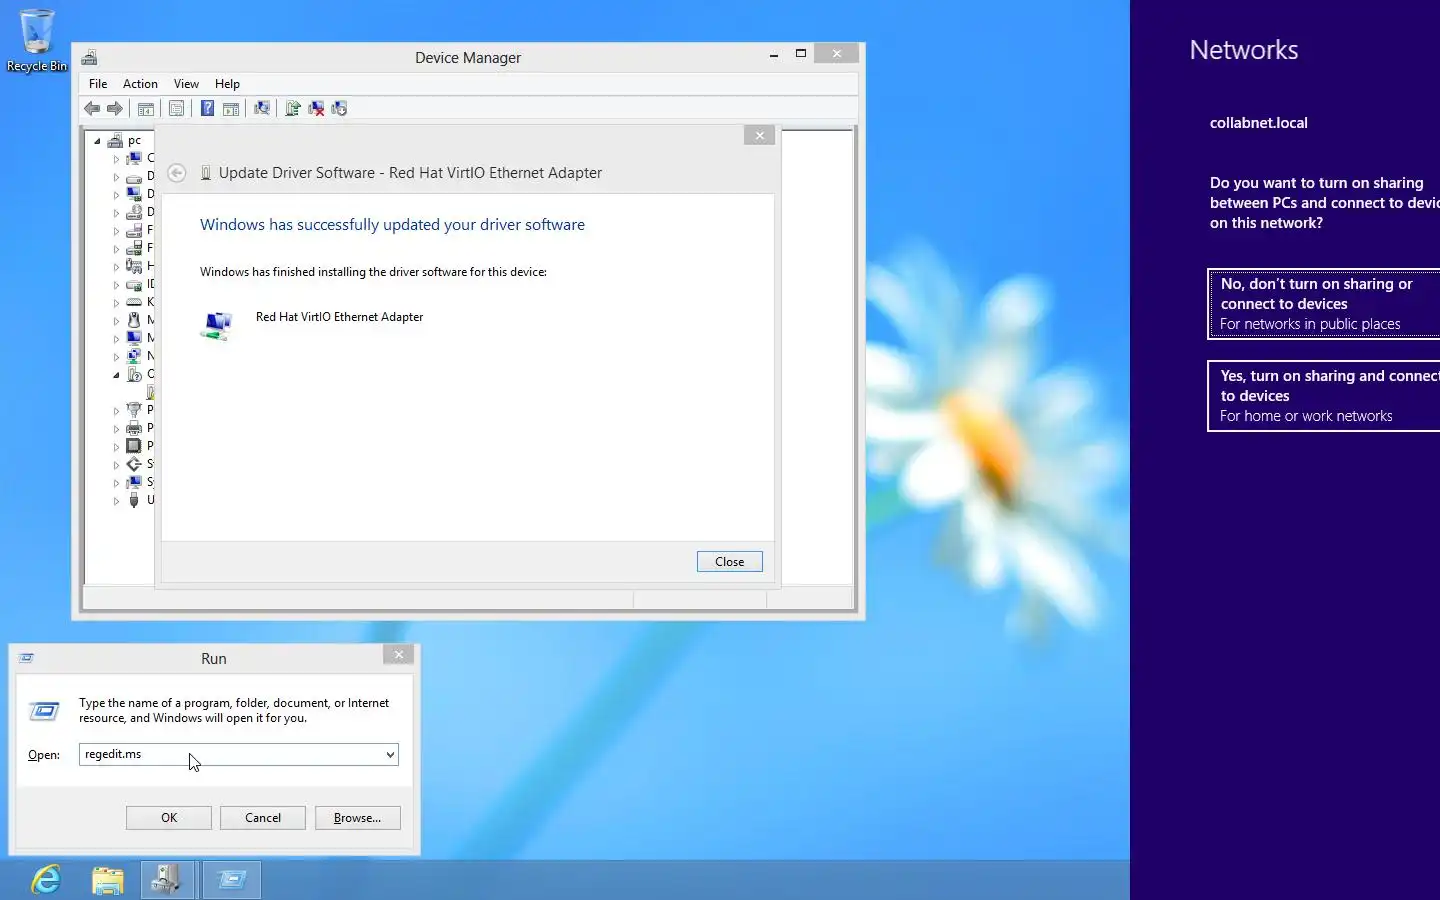Expand the IDE ATA/ATAPI controllers arrow
Viewport: 1440px width, 900px height.
[x=116, y=285]
